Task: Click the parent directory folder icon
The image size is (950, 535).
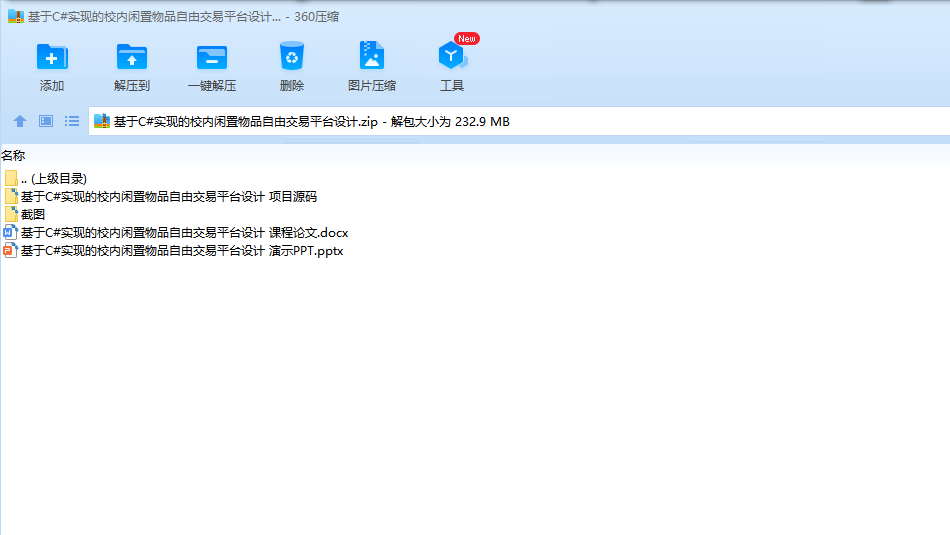Action: [11, 178]
